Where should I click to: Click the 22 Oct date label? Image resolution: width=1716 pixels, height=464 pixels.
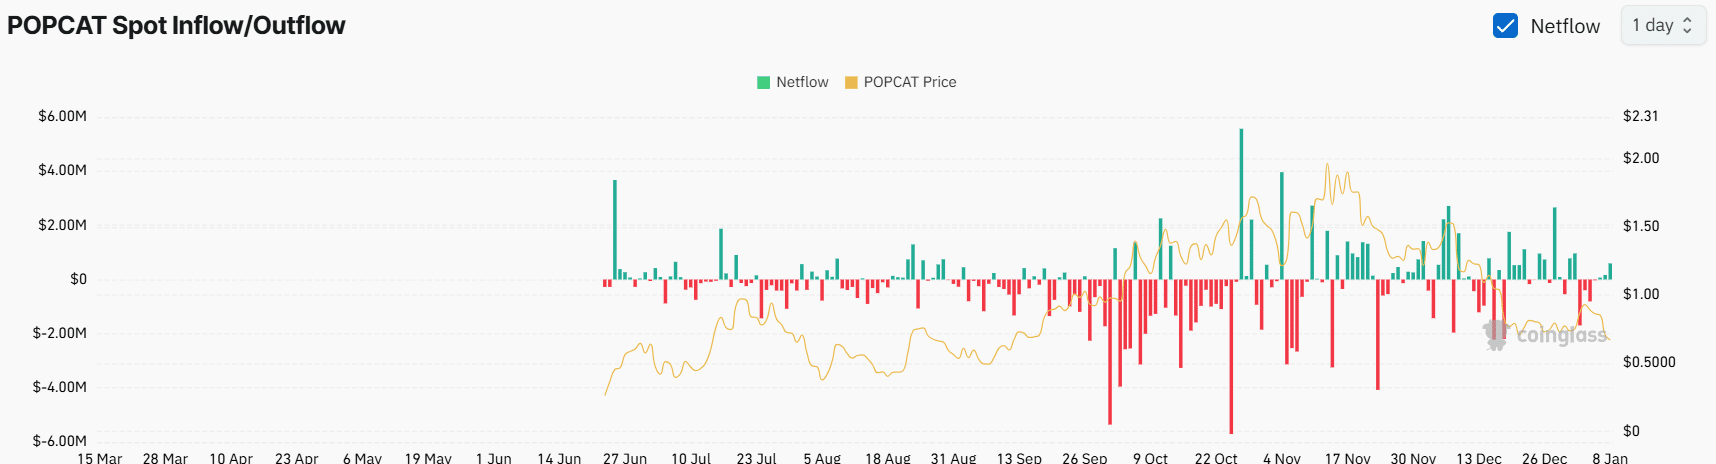click(1216, 457)
